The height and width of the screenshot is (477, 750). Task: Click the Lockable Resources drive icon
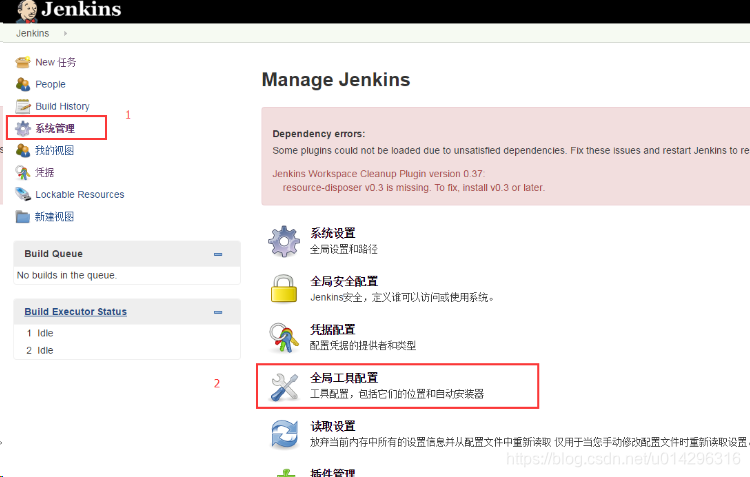22,194
